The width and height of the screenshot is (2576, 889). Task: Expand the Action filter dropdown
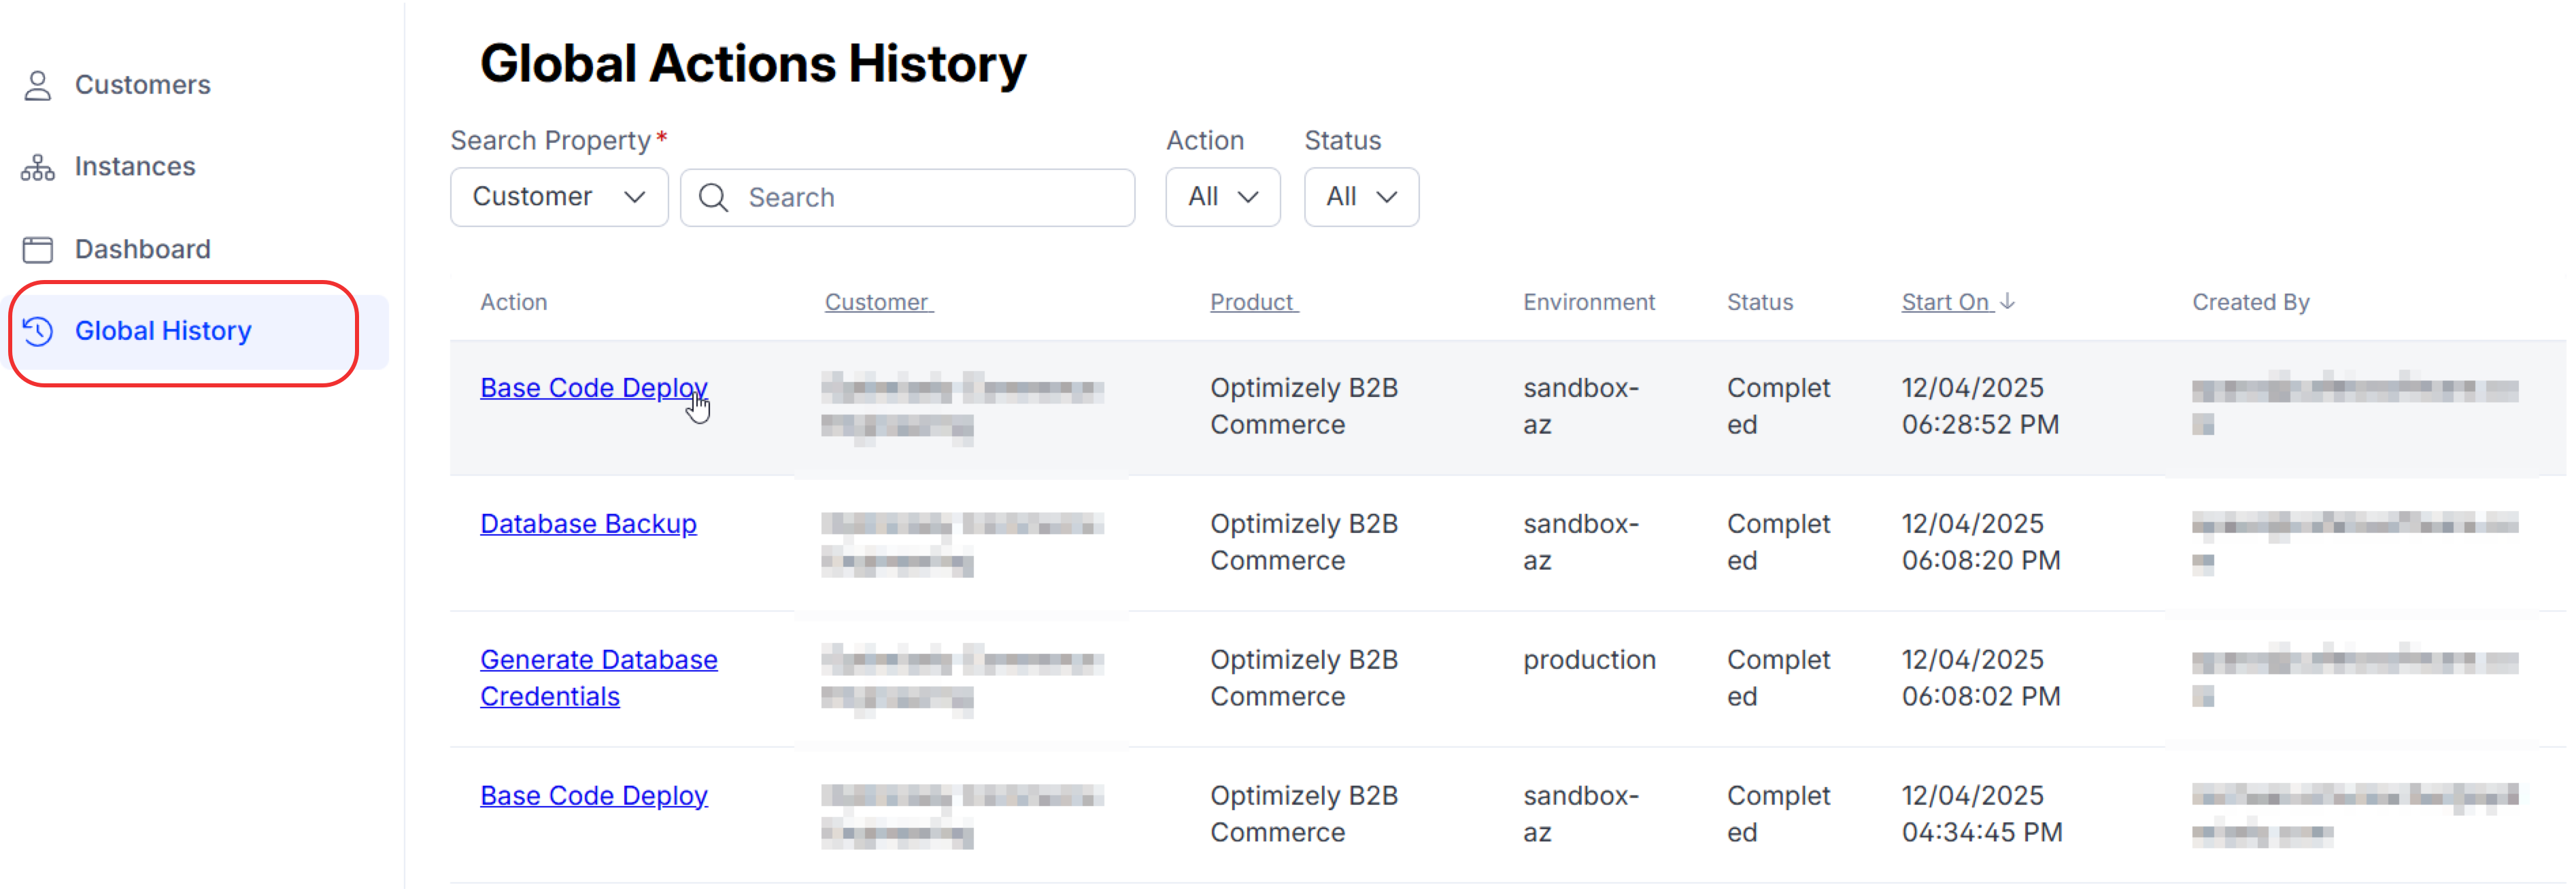click(1222, 197)
